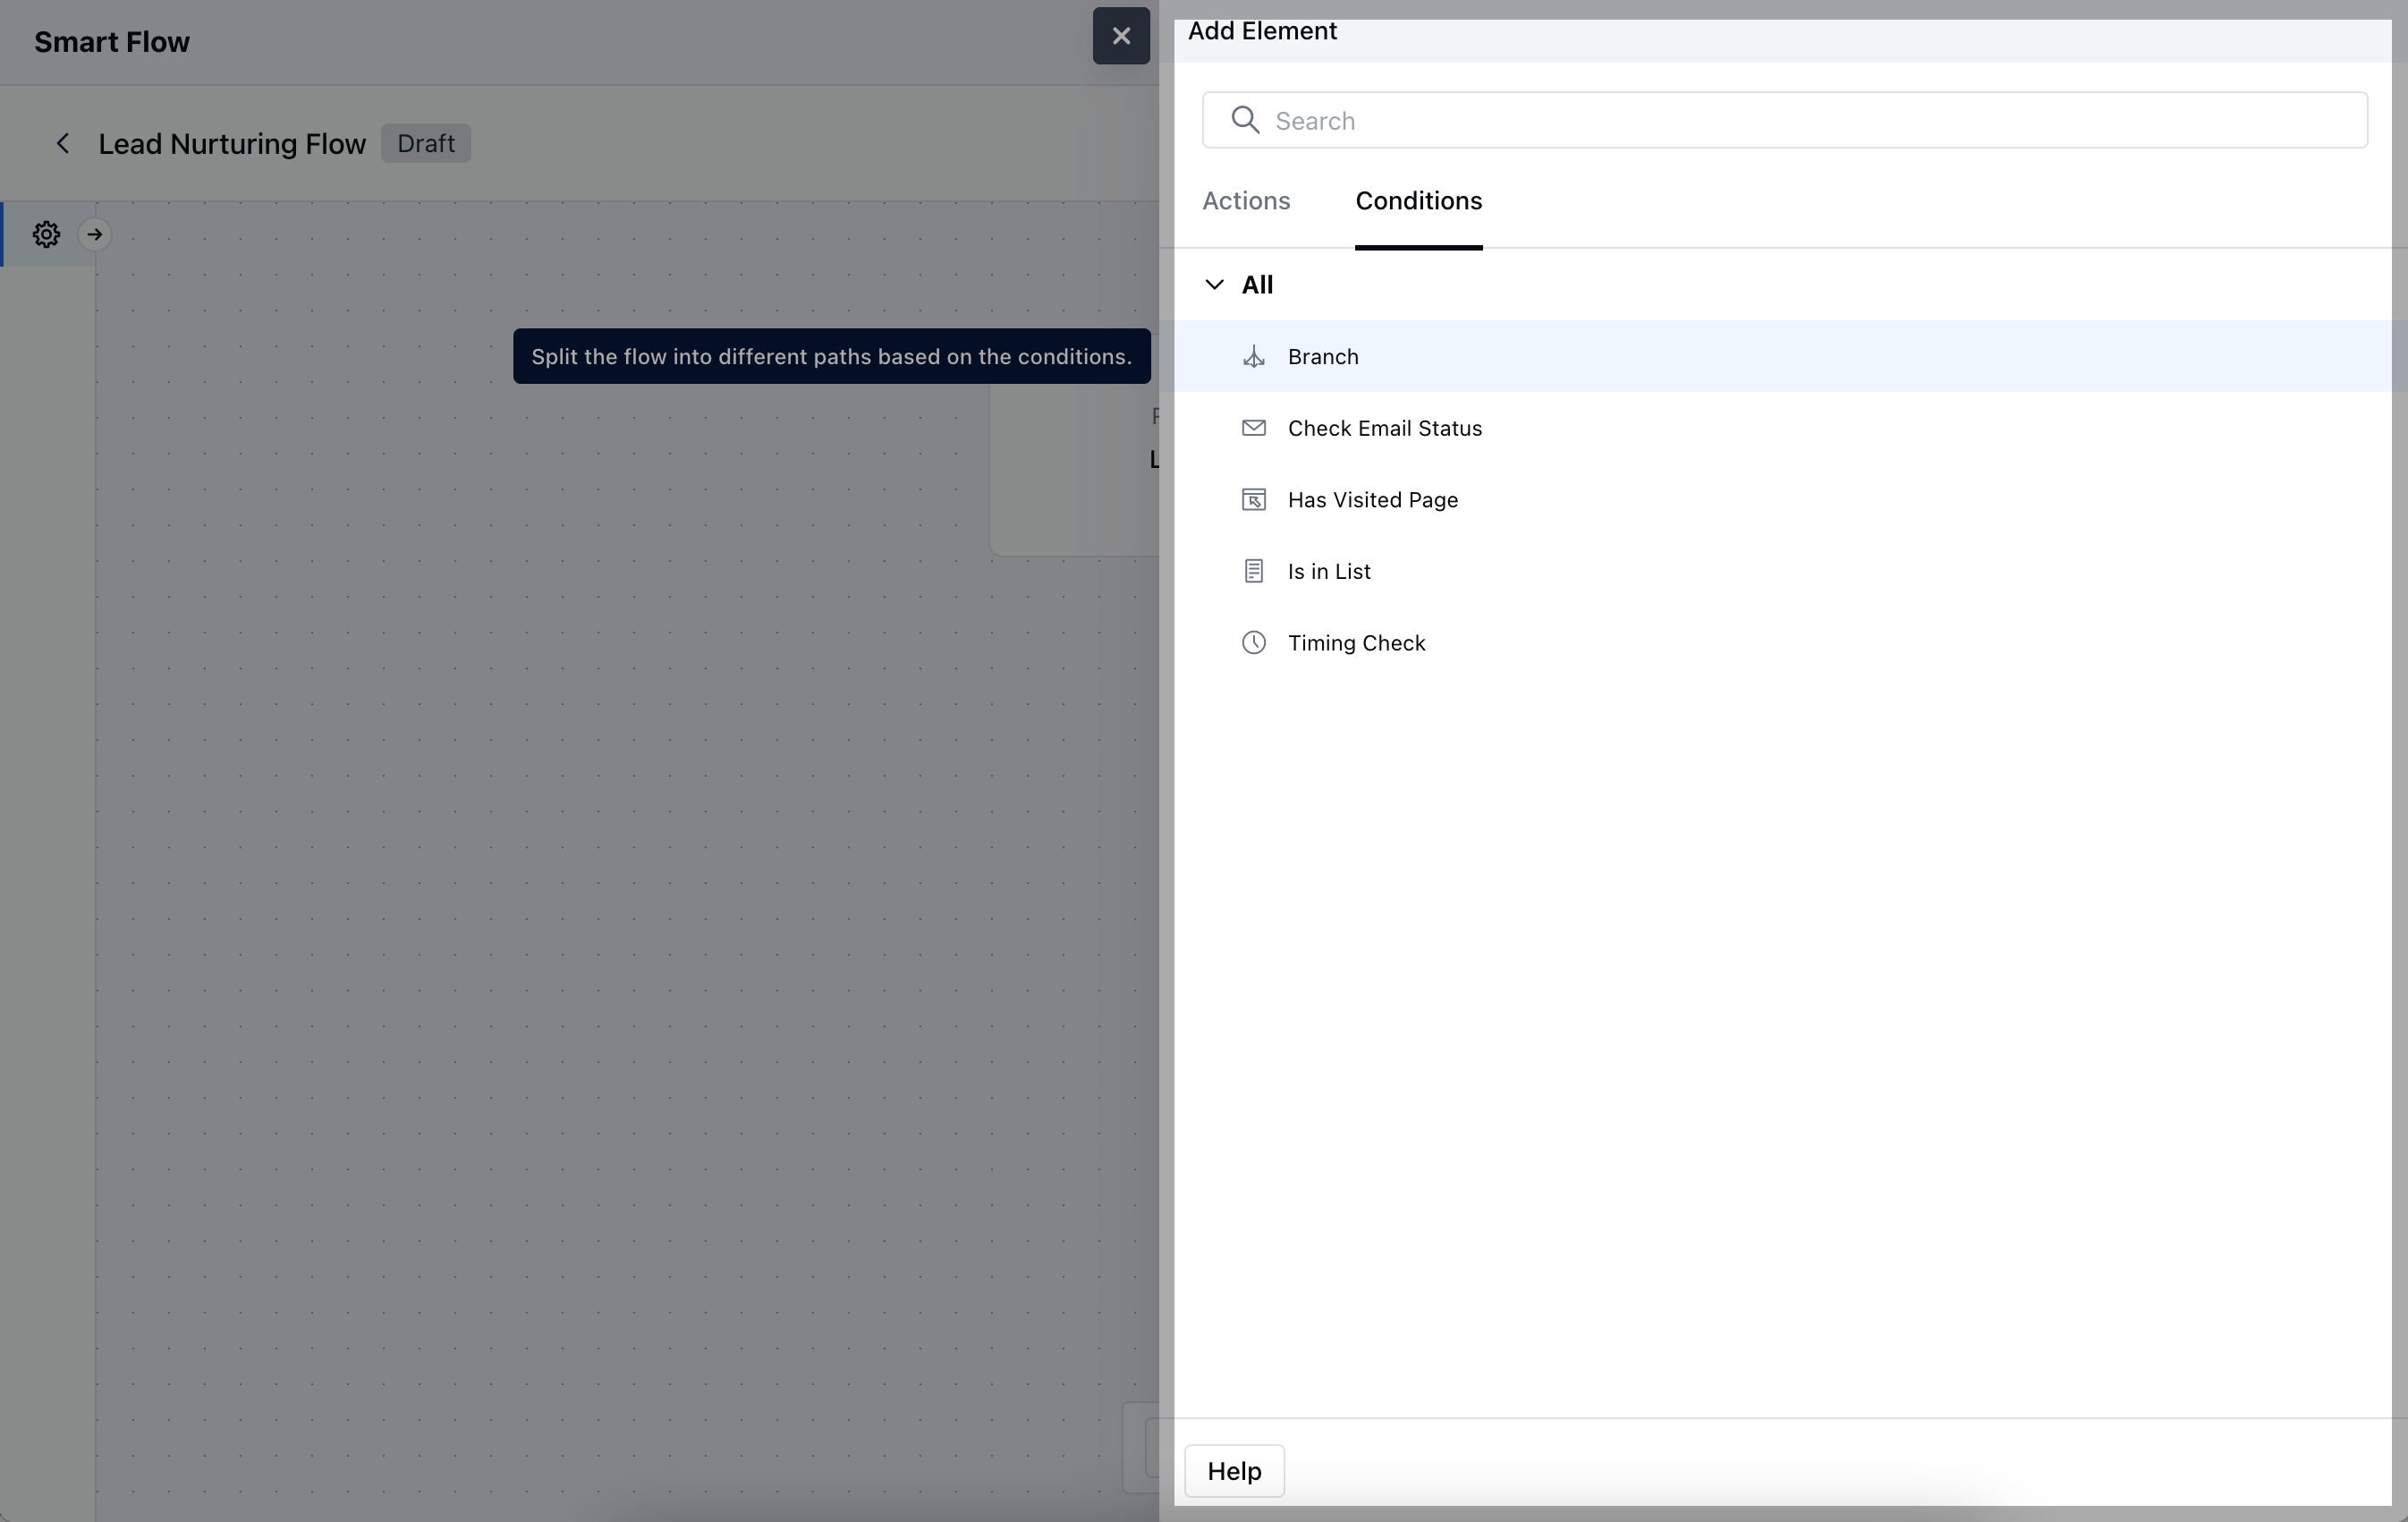
Task: Focus the Search input field
Action: coord(1800,120)
